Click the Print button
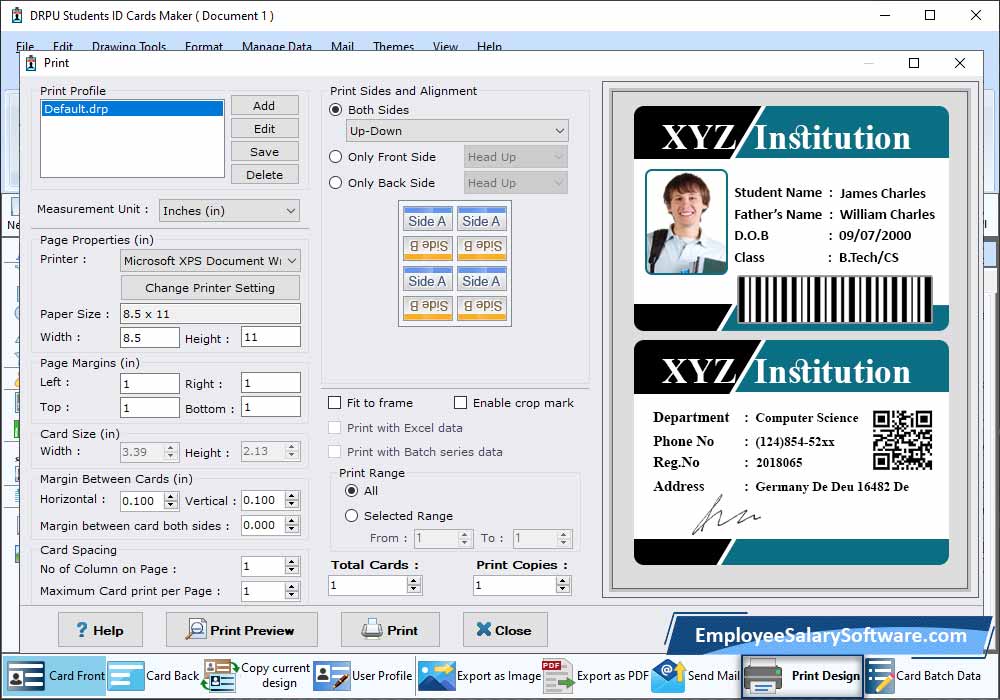The image size is (1000, 700). (390, 630)
